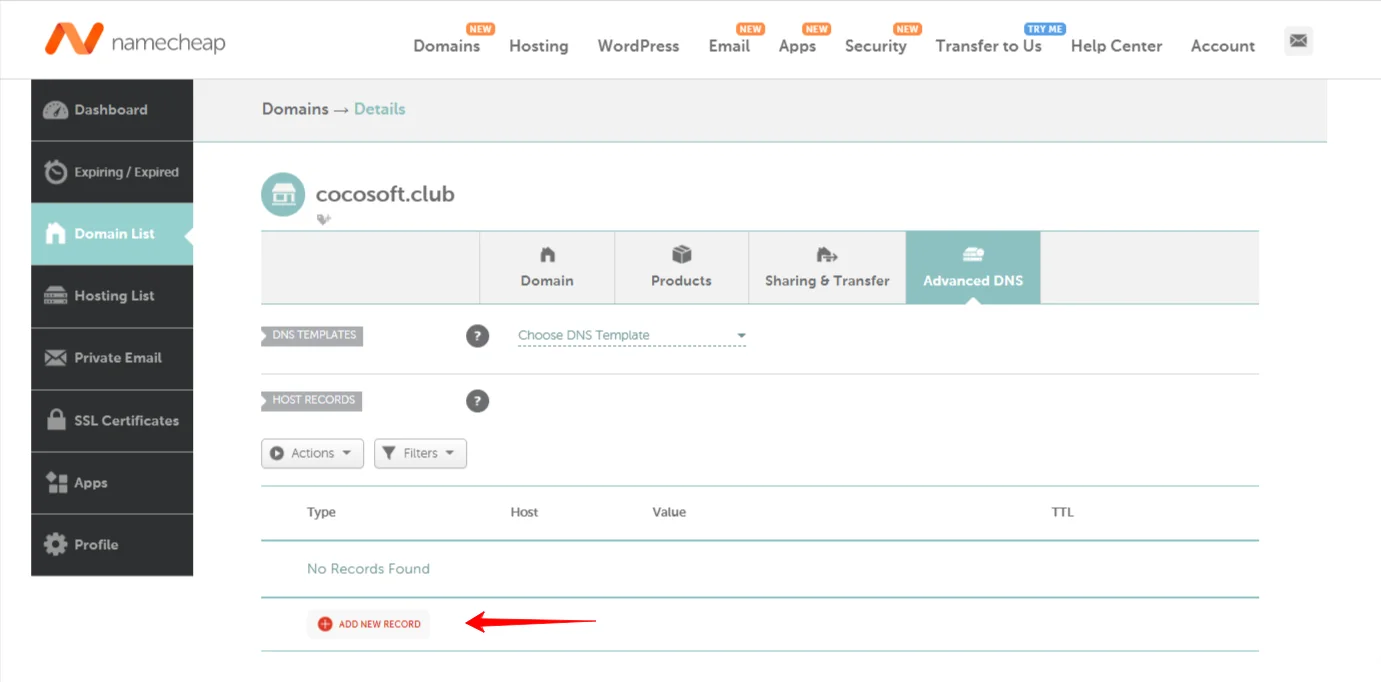Open the Apps top menu

tap(797, 46)
